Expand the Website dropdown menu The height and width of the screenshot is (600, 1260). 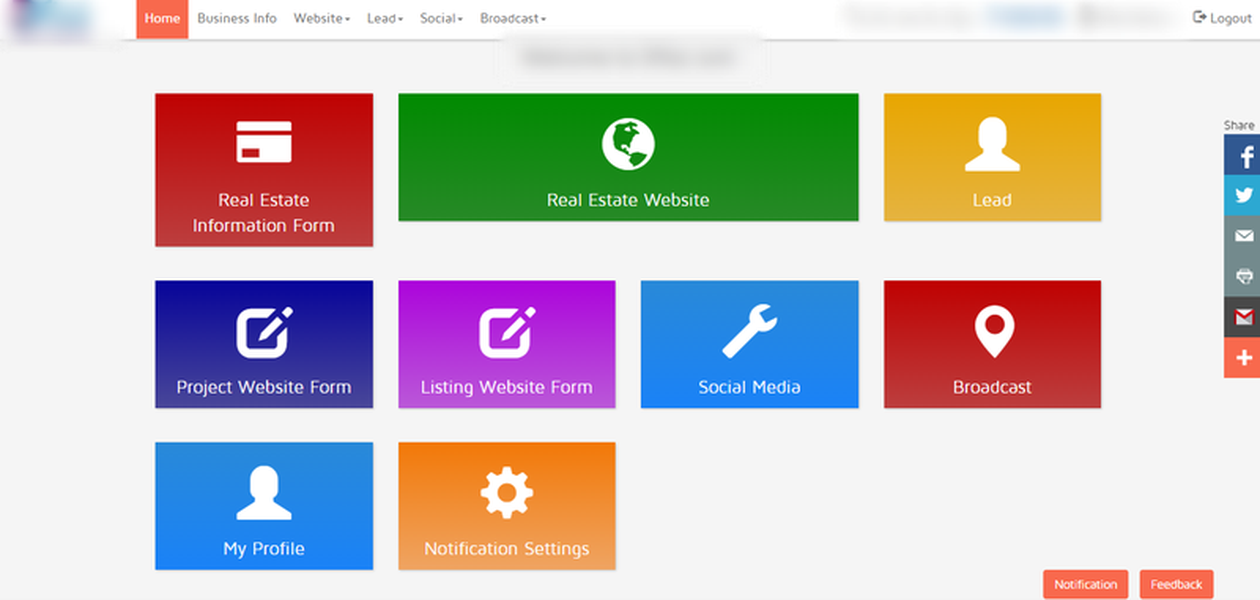322,19
